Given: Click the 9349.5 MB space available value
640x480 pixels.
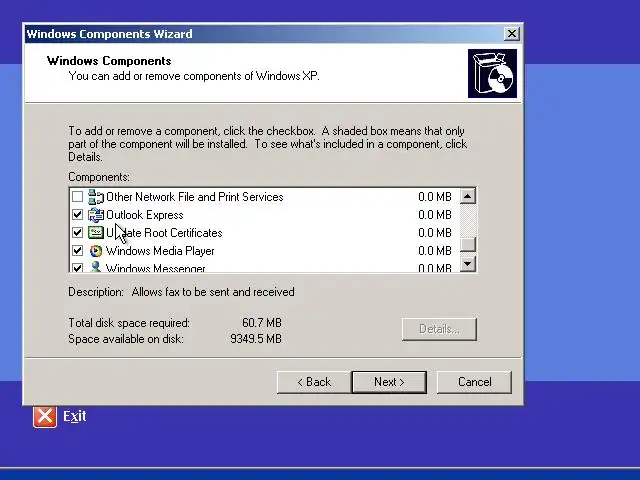Looking at the screenshot, I should coord(256,339).
